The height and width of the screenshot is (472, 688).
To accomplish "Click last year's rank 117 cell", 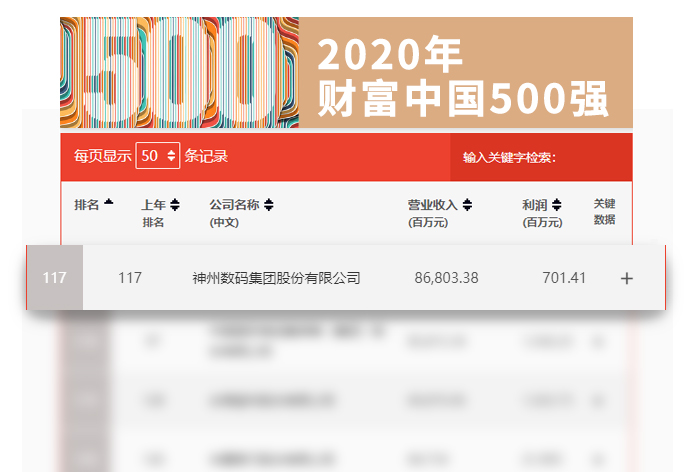I will 130,278.
